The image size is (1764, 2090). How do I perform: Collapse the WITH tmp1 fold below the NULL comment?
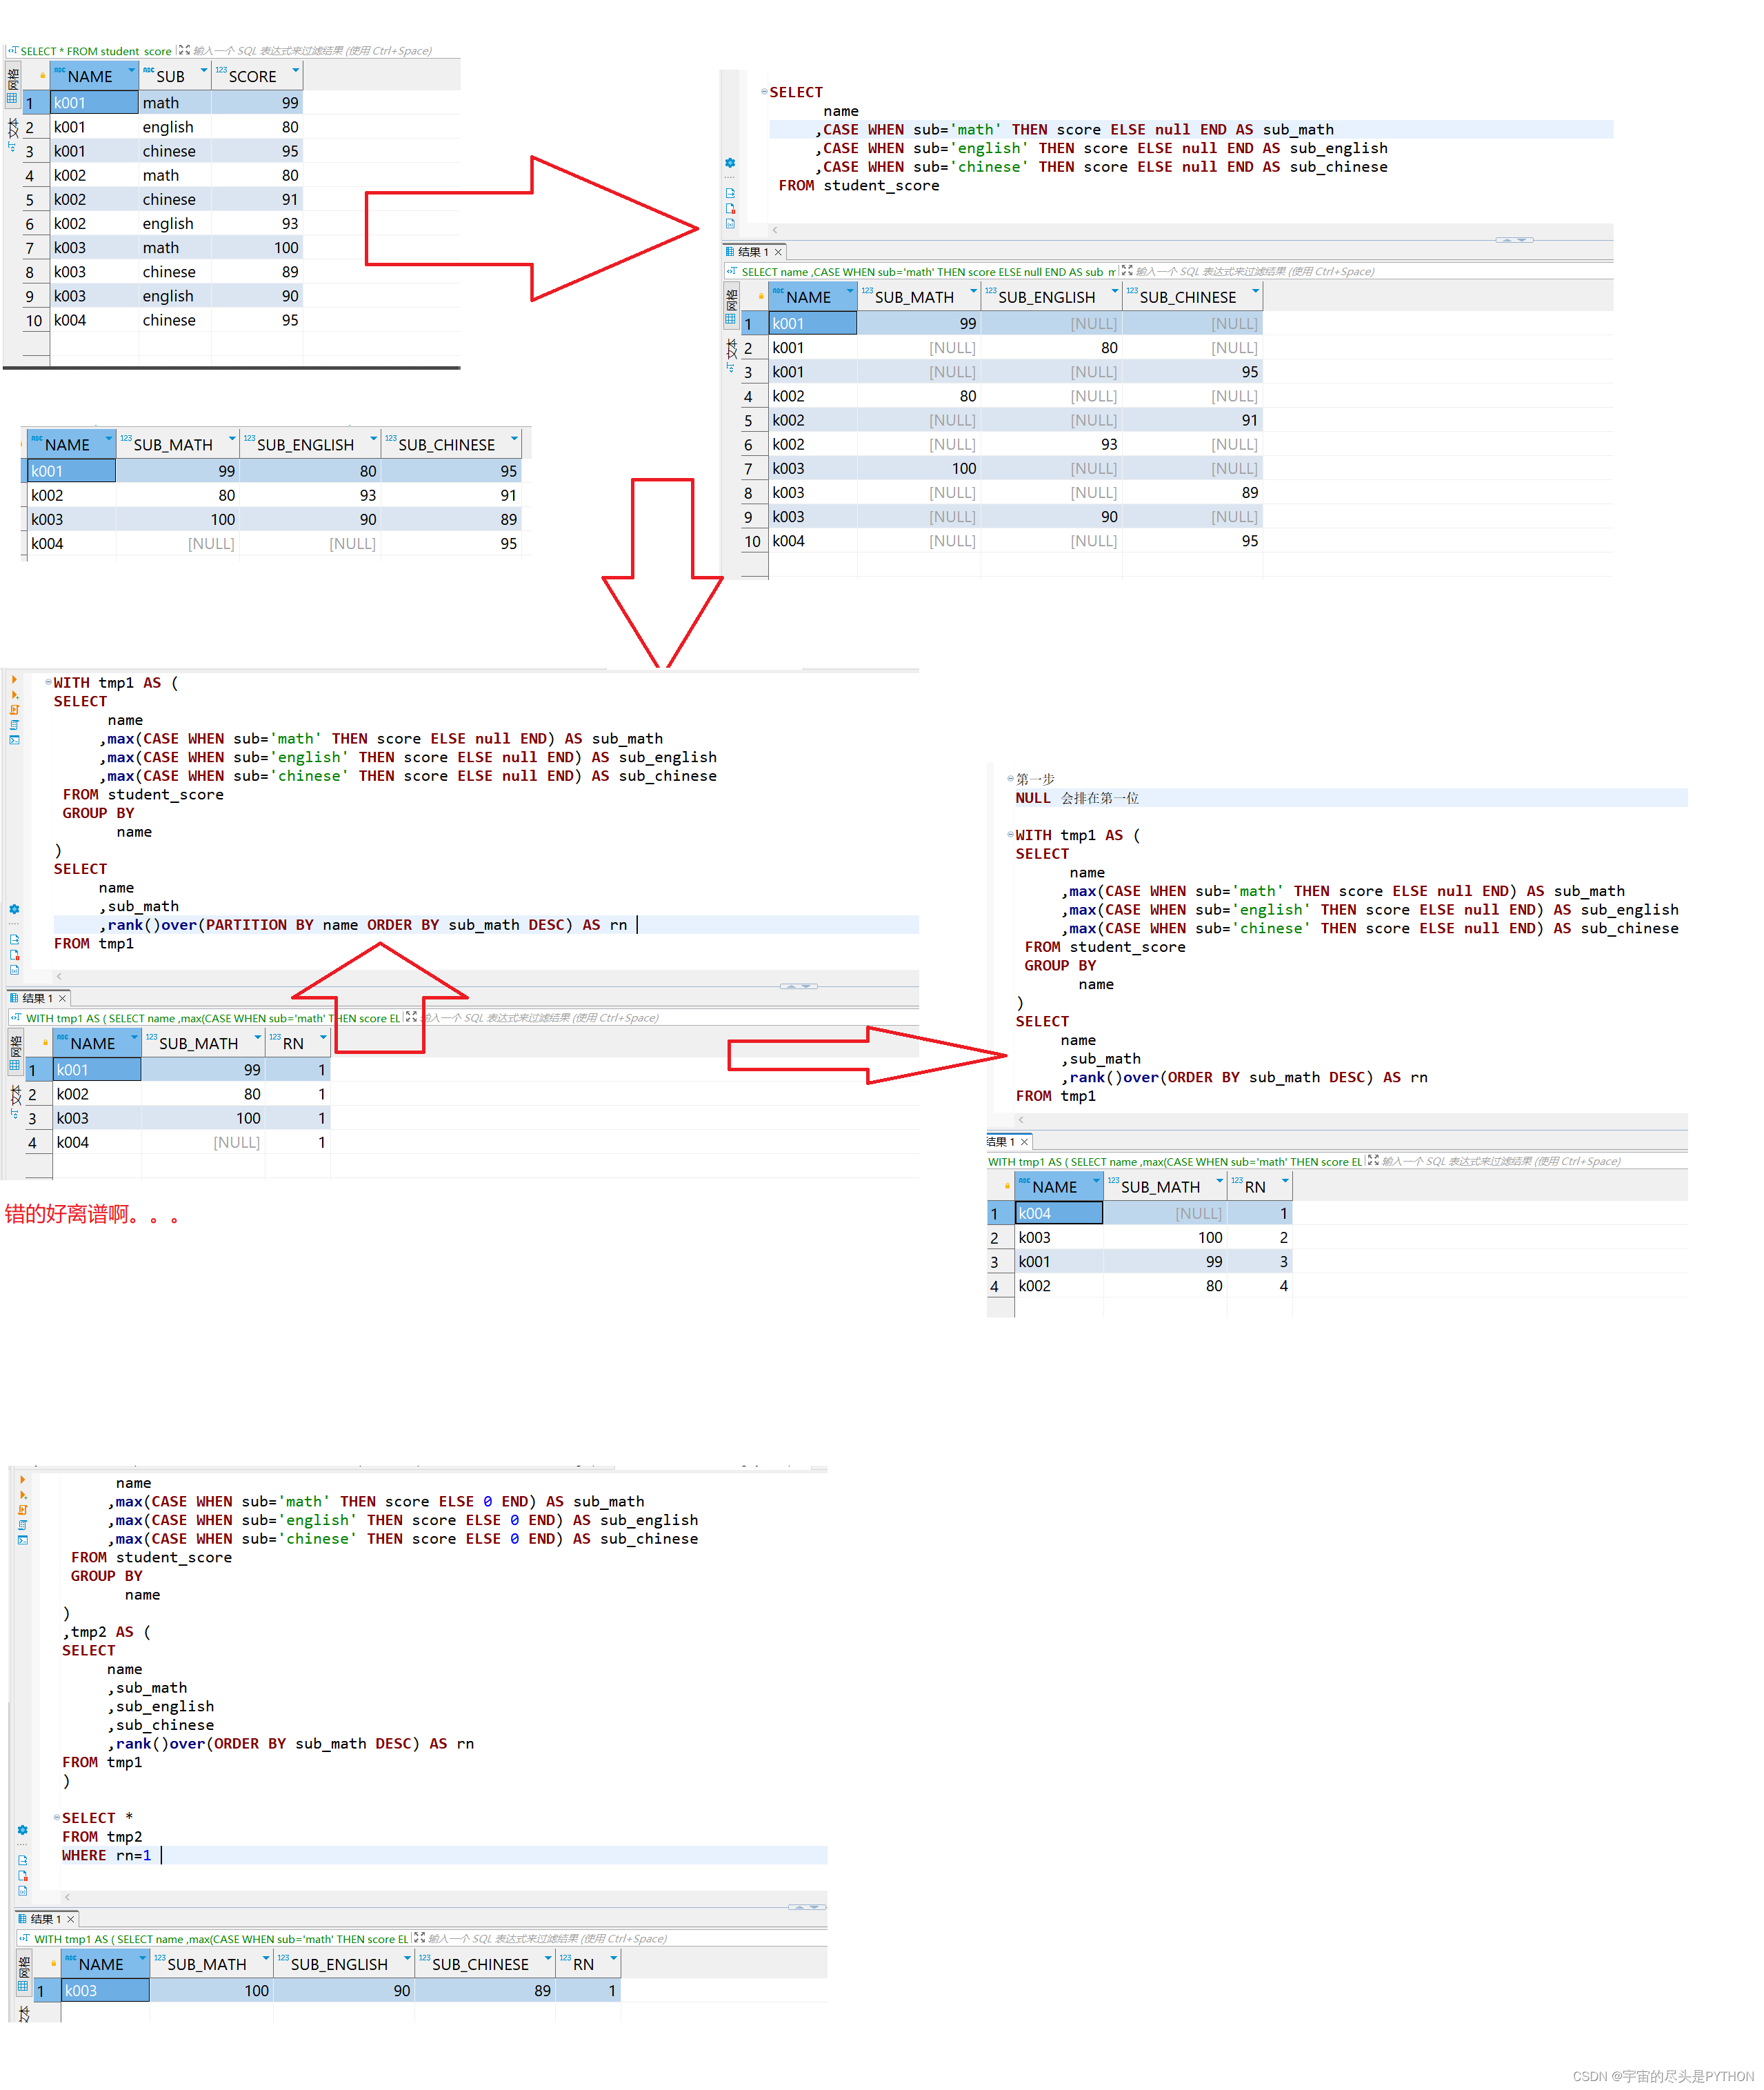(x=1010, y=834)
